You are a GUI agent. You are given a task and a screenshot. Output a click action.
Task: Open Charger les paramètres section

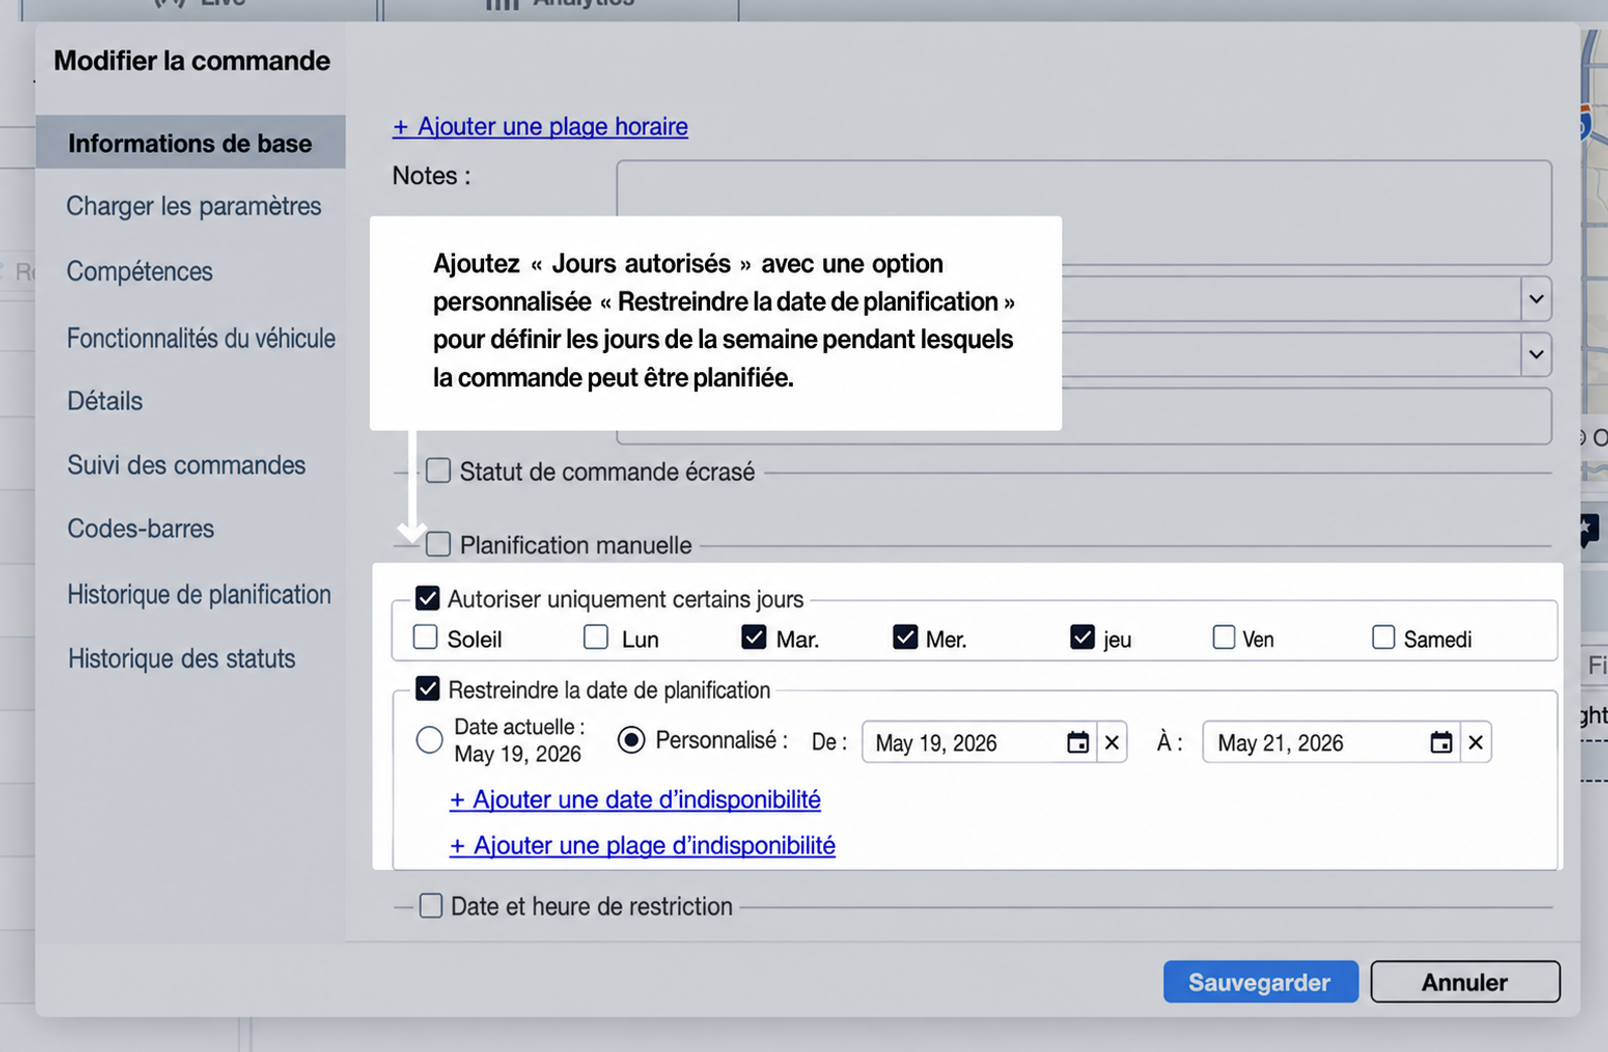194,206
